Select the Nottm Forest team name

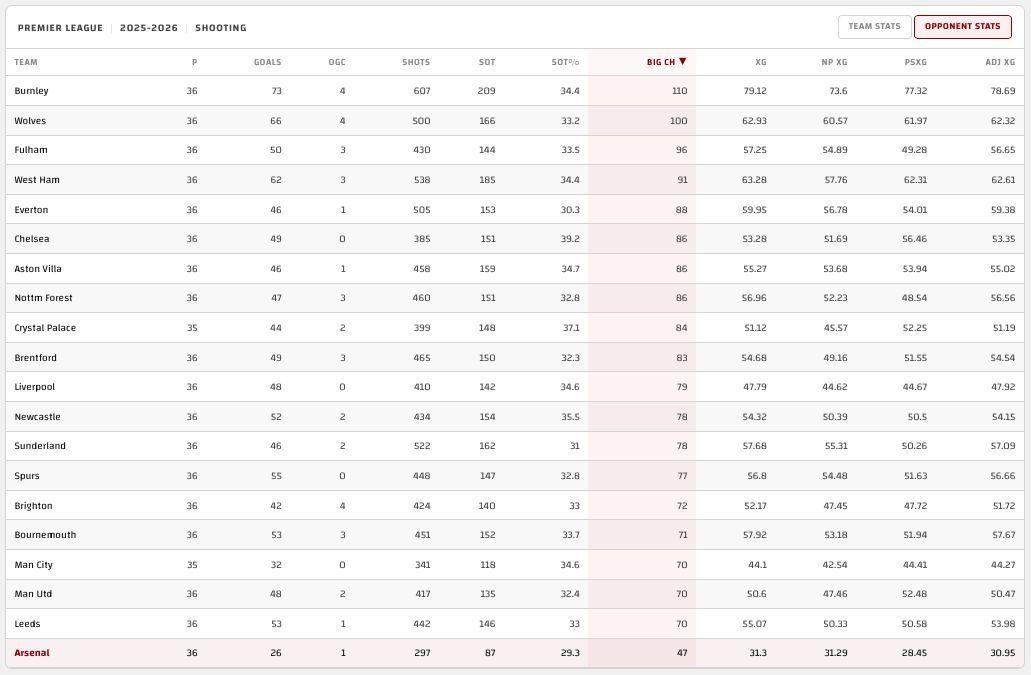point(43,298)
